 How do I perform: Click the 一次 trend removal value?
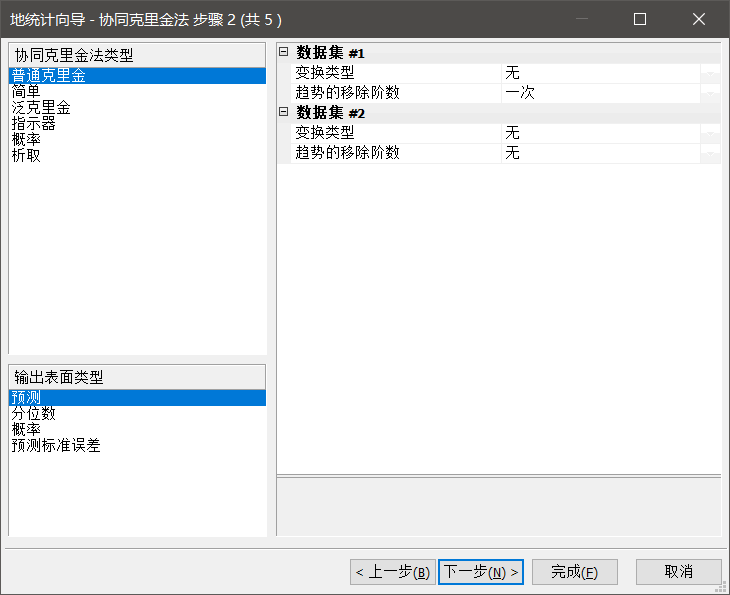520,93
